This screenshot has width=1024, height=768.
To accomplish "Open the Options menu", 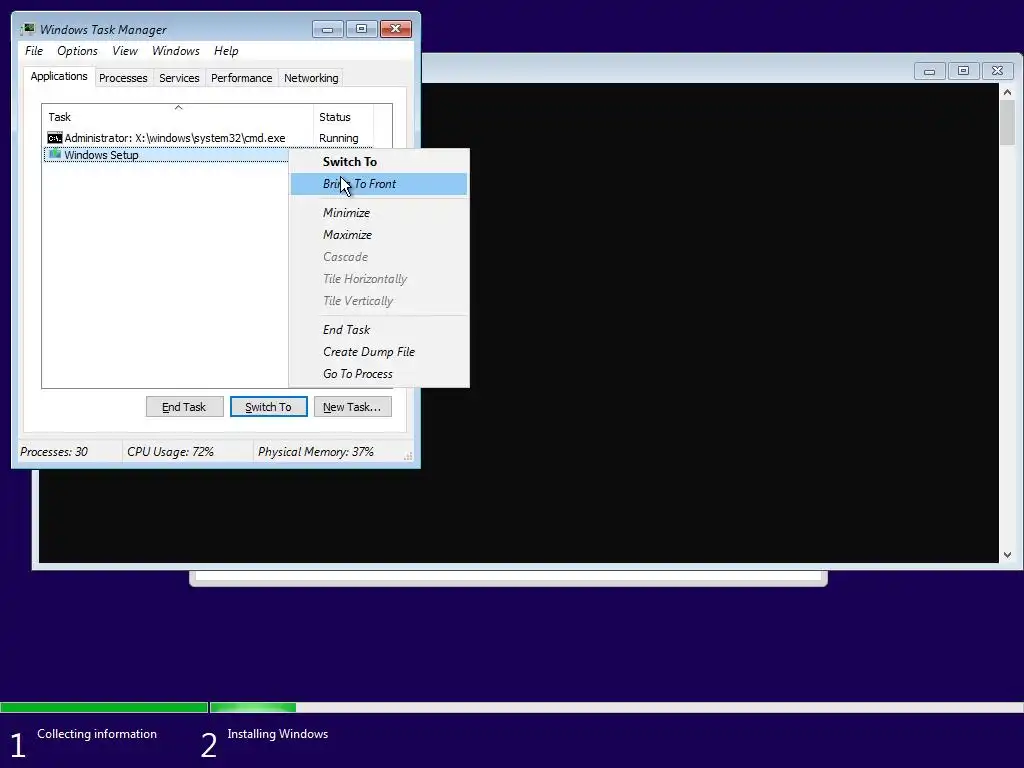I will tap(77, 51).
